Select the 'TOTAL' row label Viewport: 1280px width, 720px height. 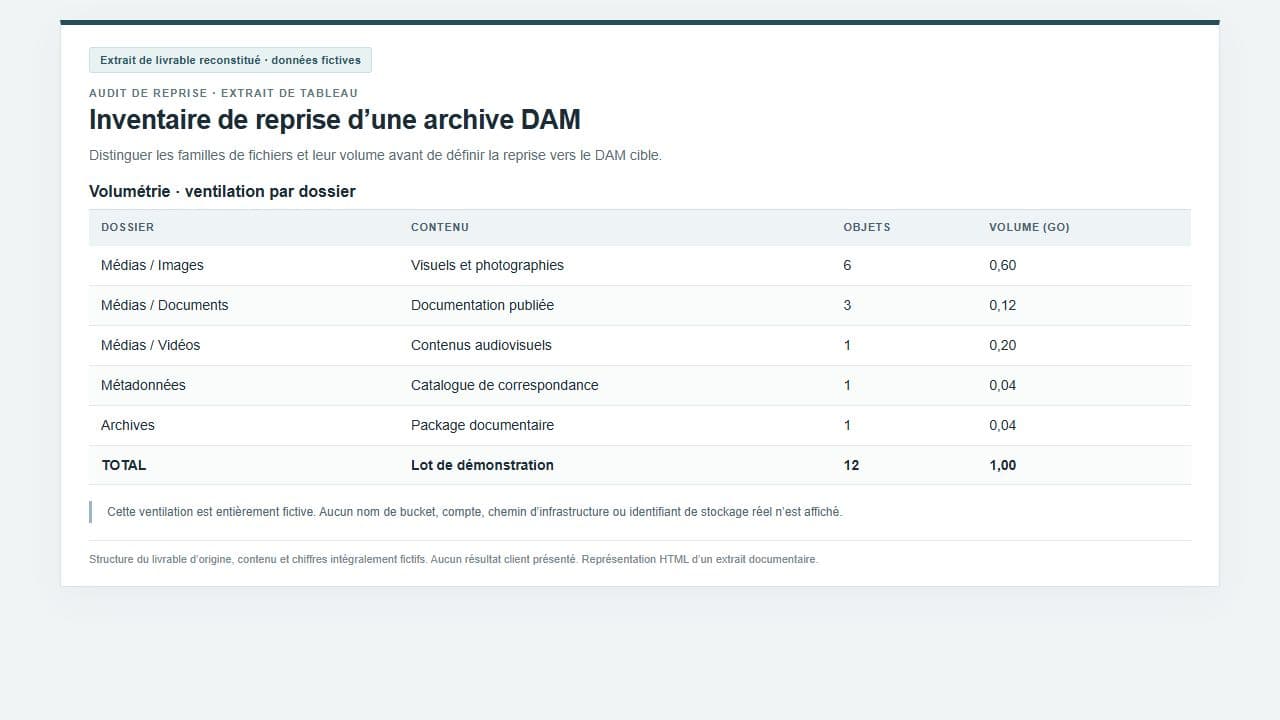click(x=124, y=465)
